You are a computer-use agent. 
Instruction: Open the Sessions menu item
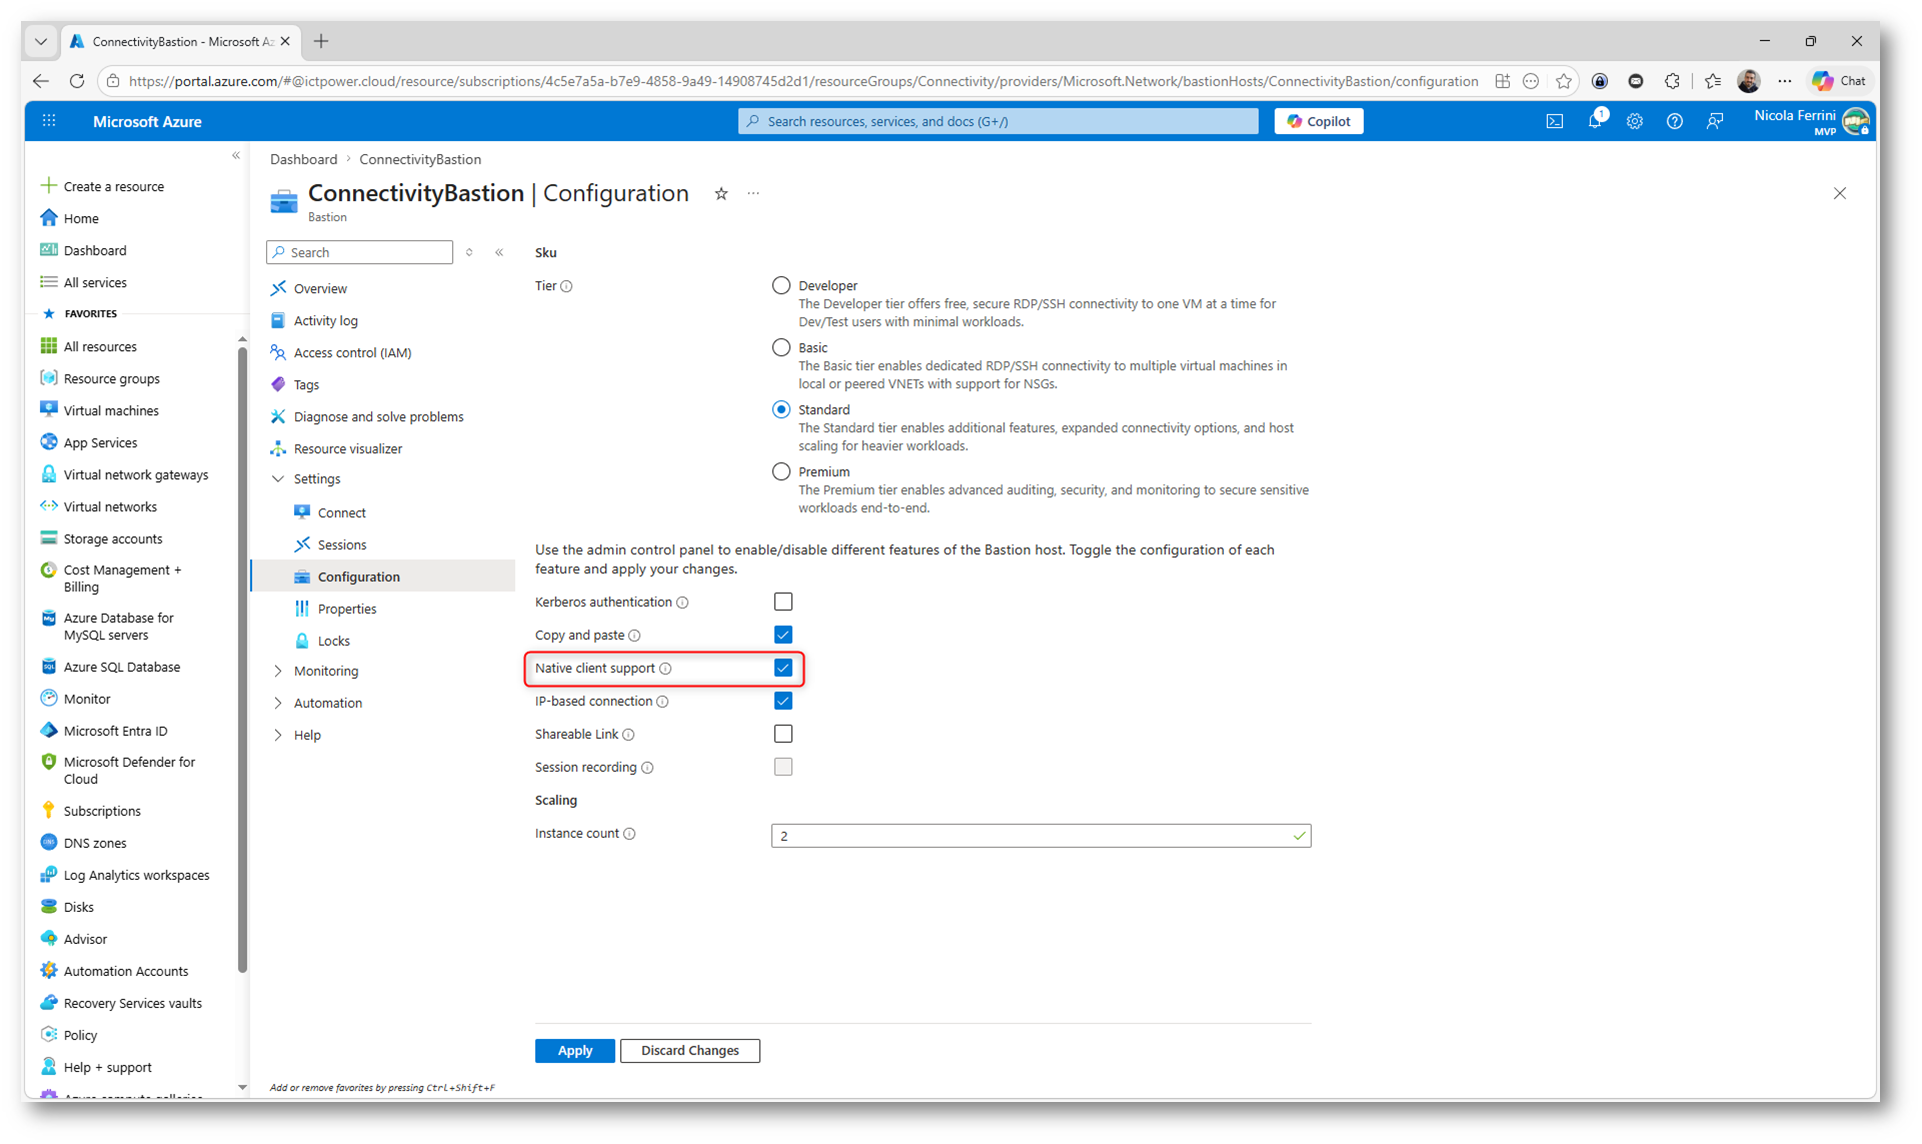[x=342, y=545]
